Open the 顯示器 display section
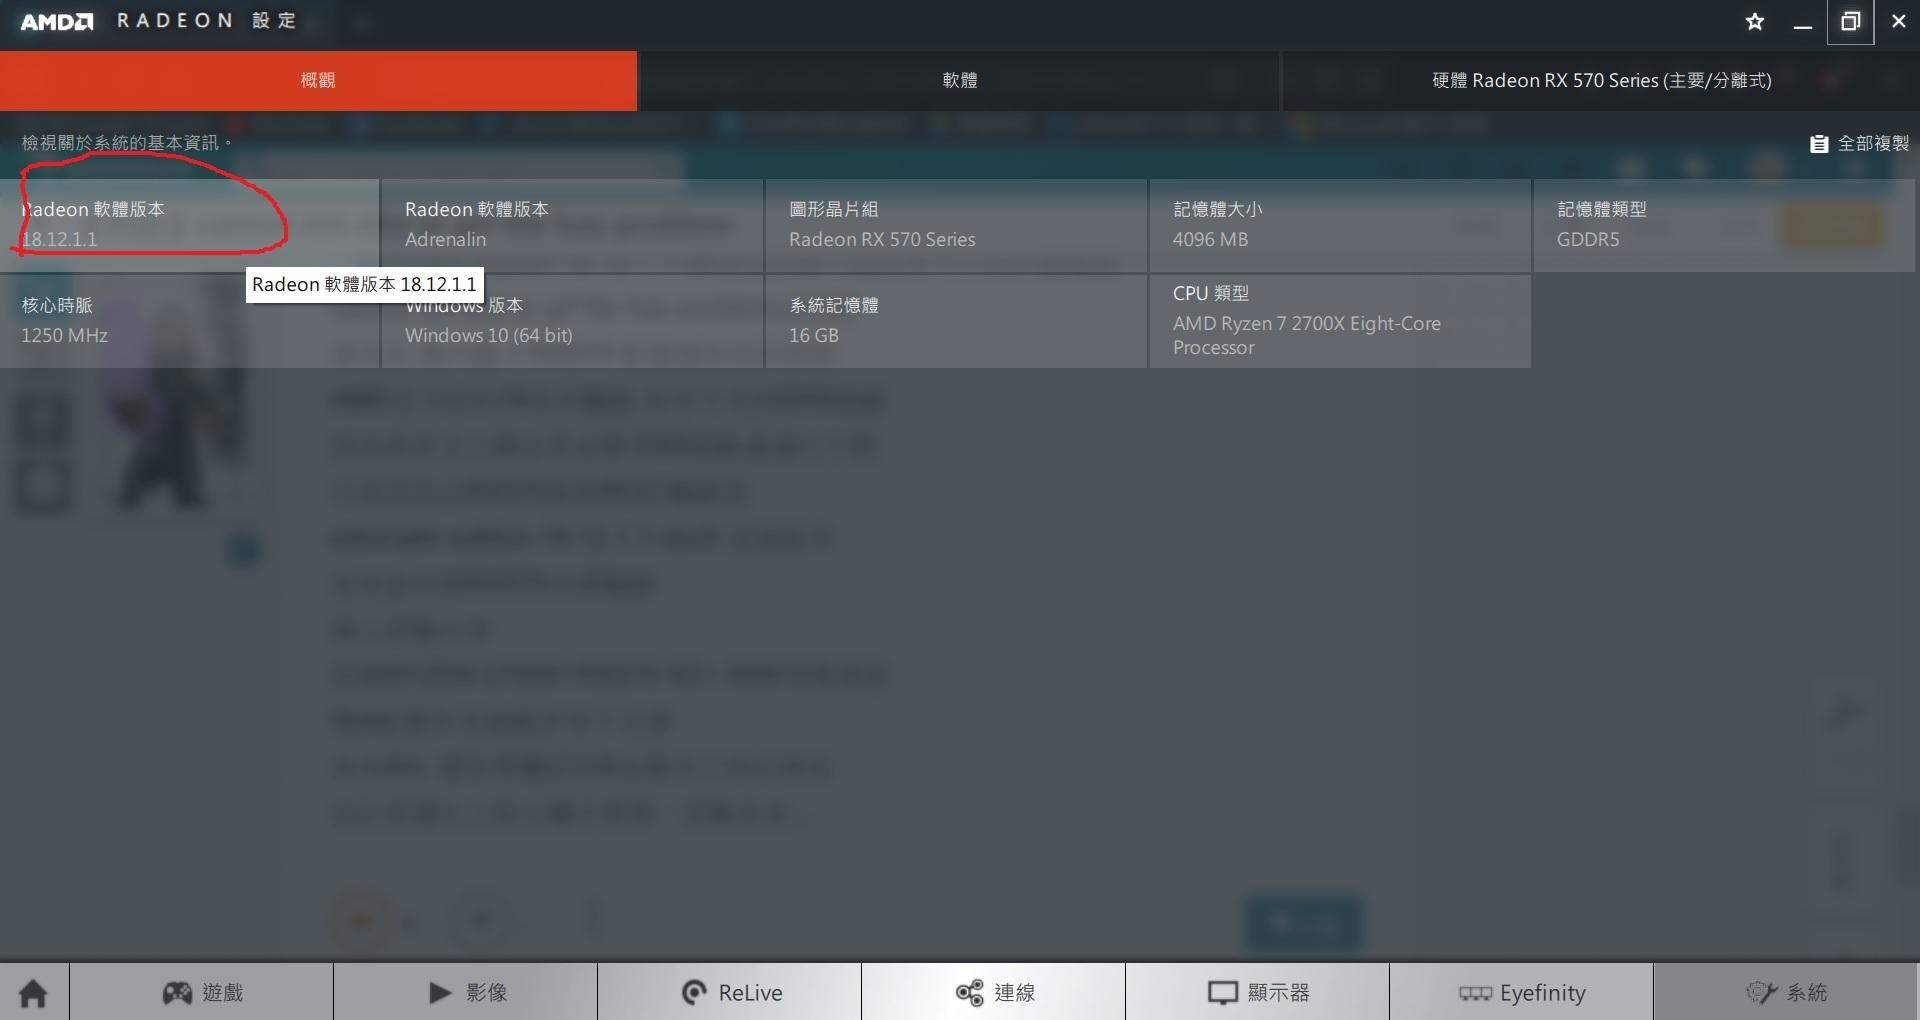1920x1020 pixels. 1258,992
